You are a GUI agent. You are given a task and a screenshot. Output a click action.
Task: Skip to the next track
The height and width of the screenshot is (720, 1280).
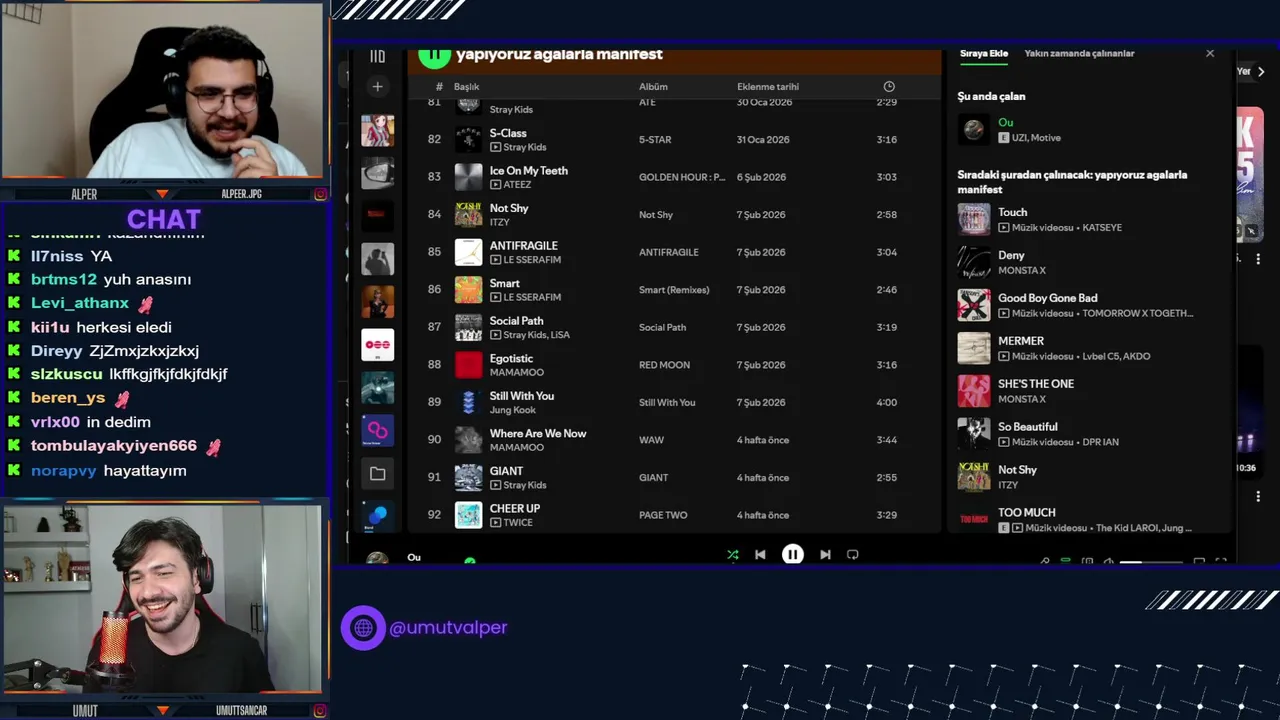[825, 555]
